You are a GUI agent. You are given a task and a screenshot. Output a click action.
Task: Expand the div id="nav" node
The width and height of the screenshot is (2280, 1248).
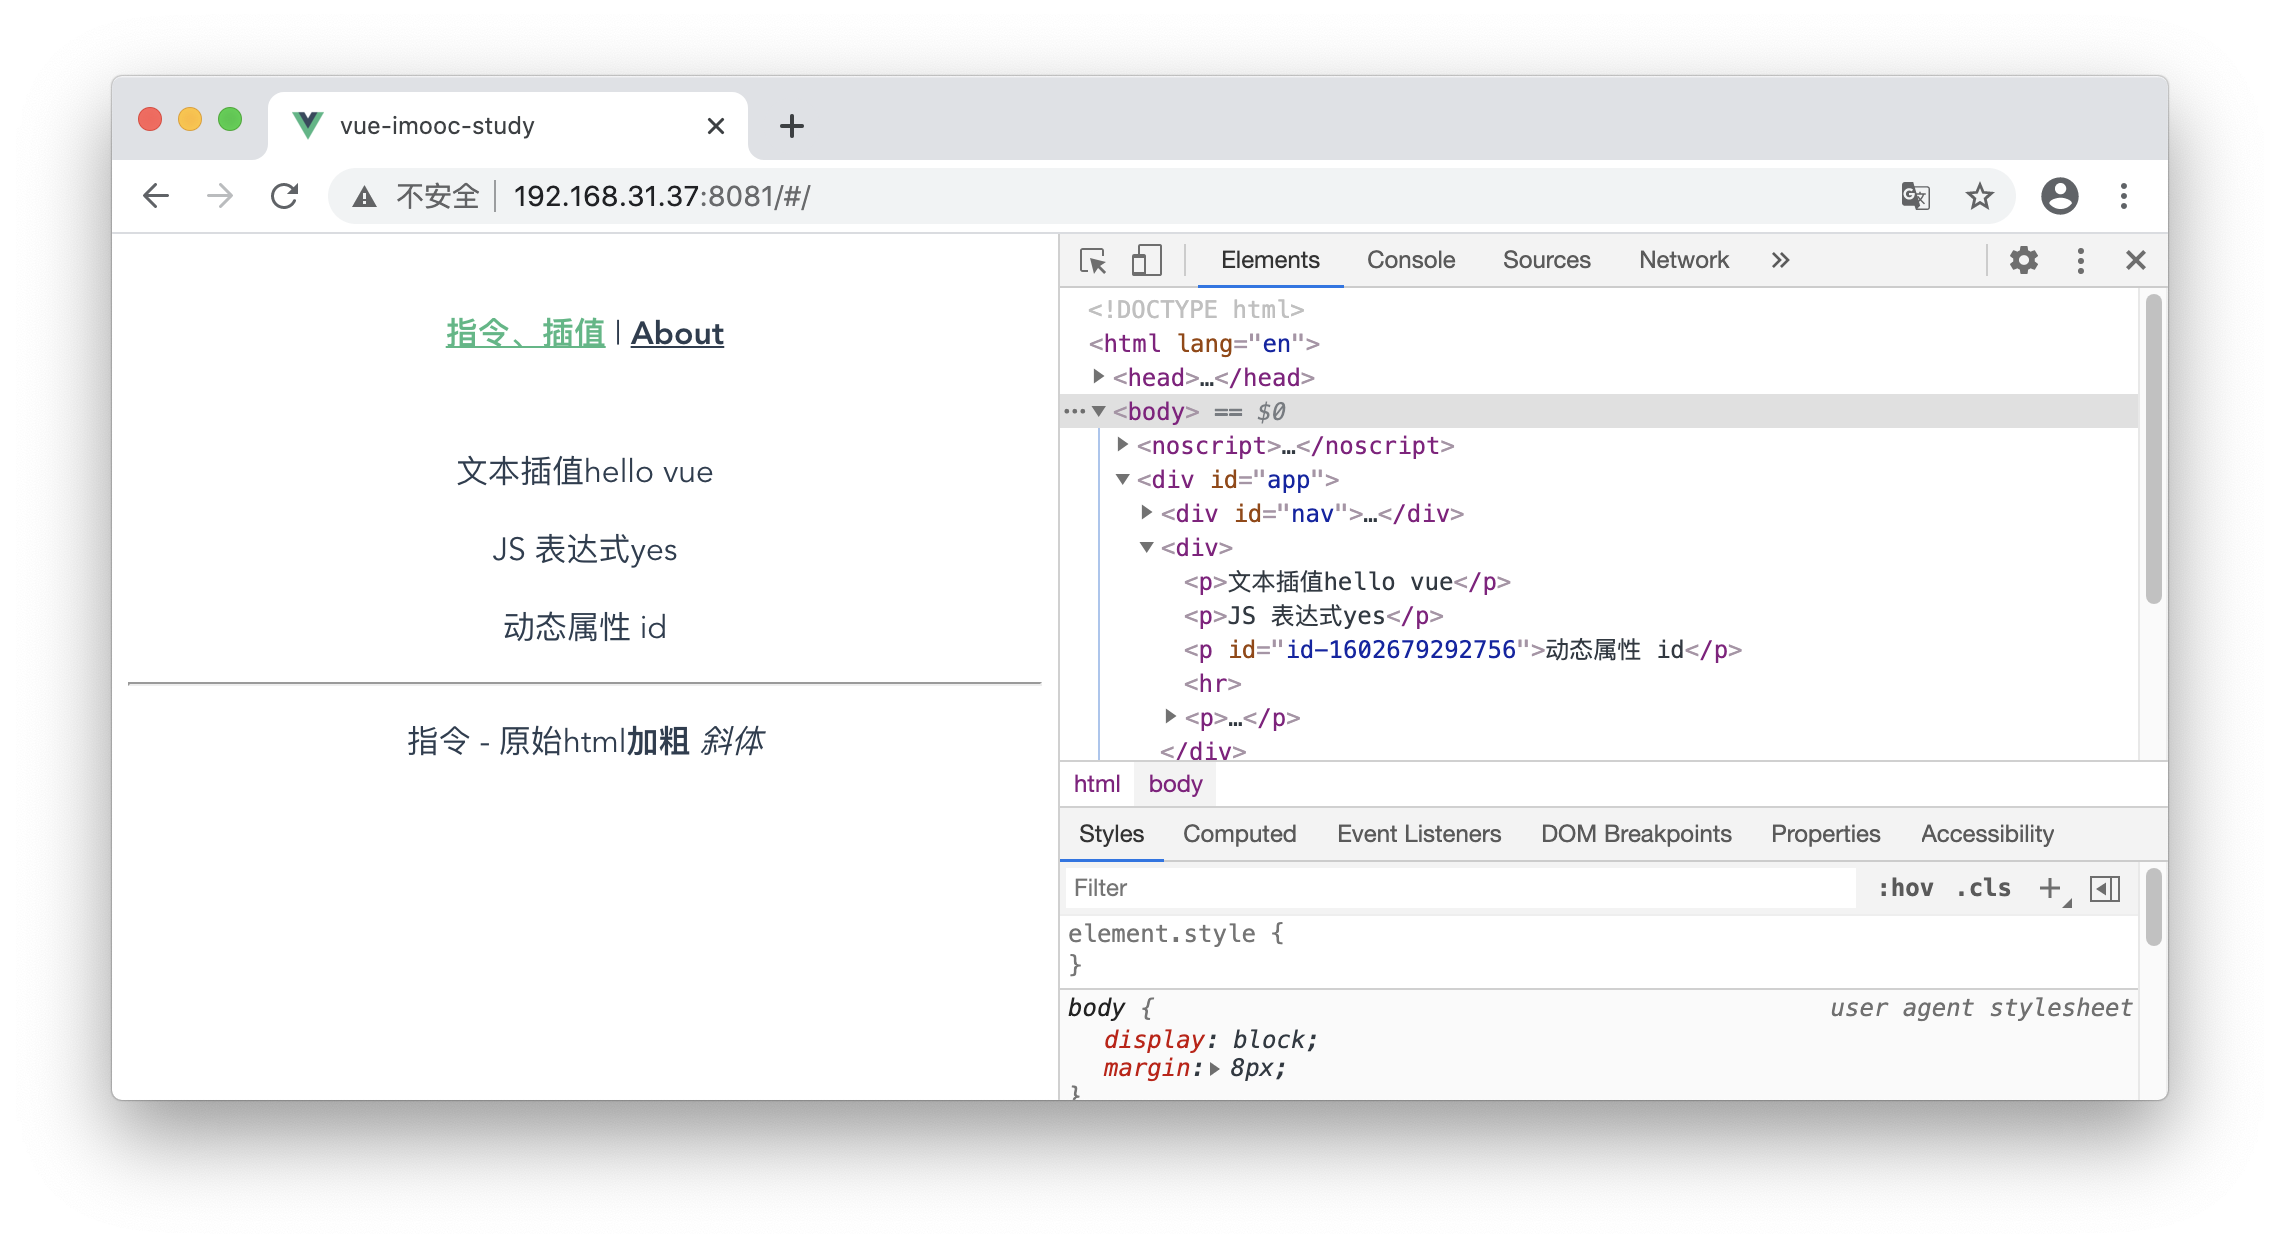pos(1146,513)
